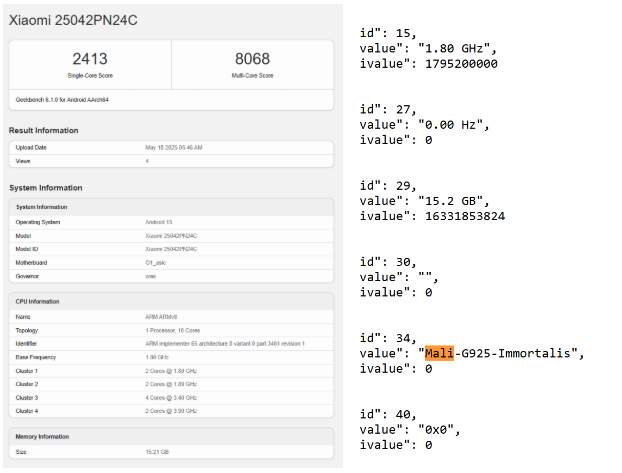Click the "1.80 GHz" value line
622x473 pixels.
pos(428,48)
